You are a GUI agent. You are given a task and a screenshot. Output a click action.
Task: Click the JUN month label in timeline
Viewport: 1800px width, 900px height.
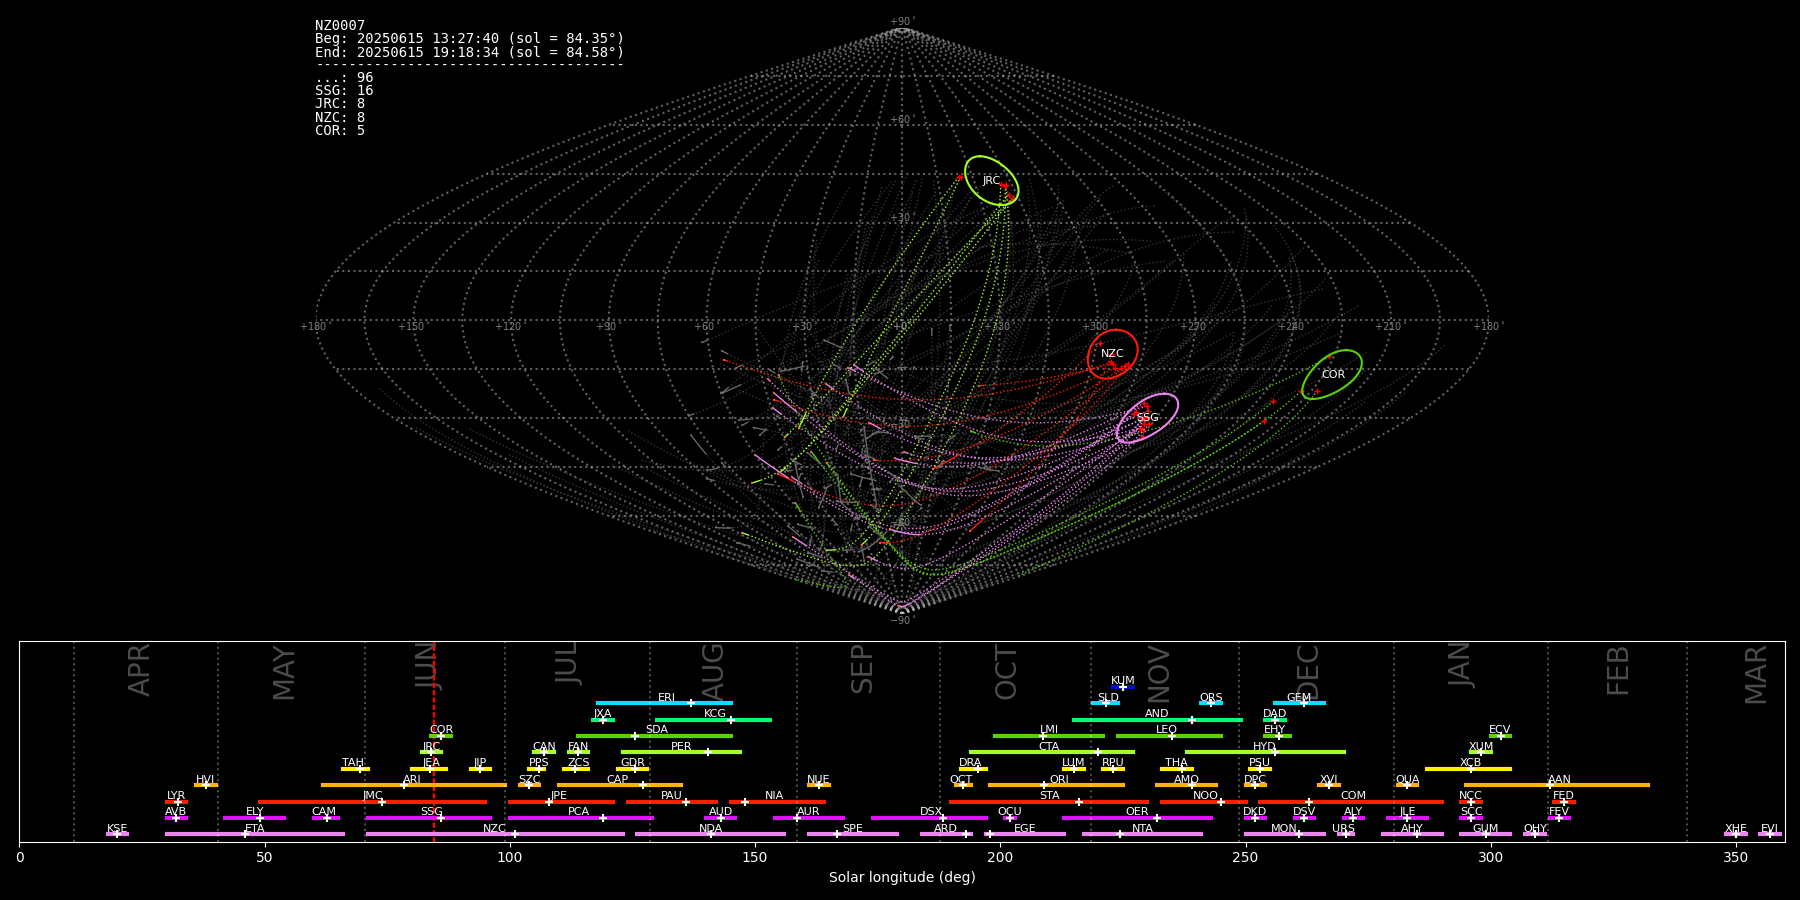point(426,668)
